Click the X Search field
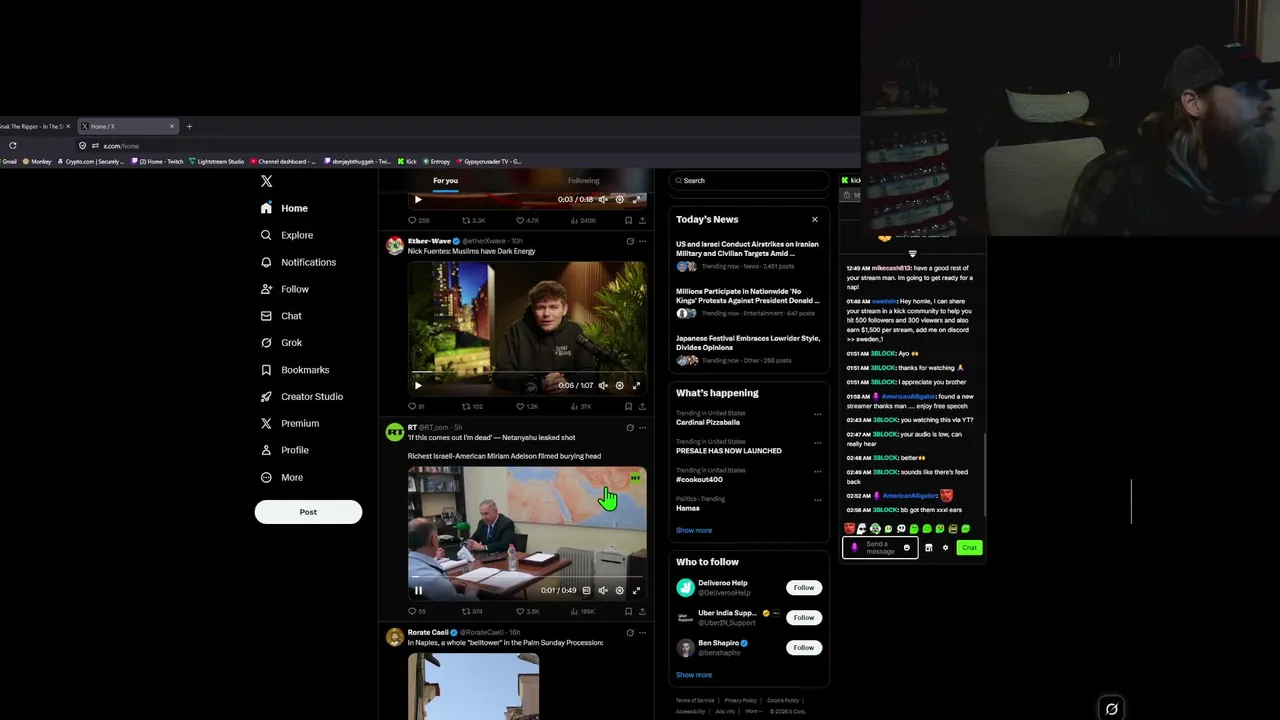Image resolution: width=1280 pixels, height=720 pixels. [x=748, y=181]
